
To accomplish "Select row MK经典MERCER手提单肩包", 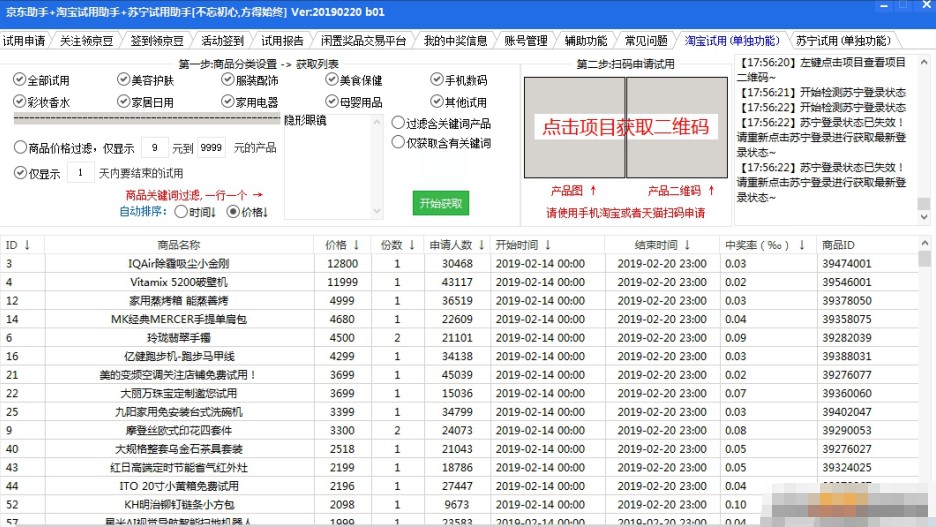I will [459, 319].
